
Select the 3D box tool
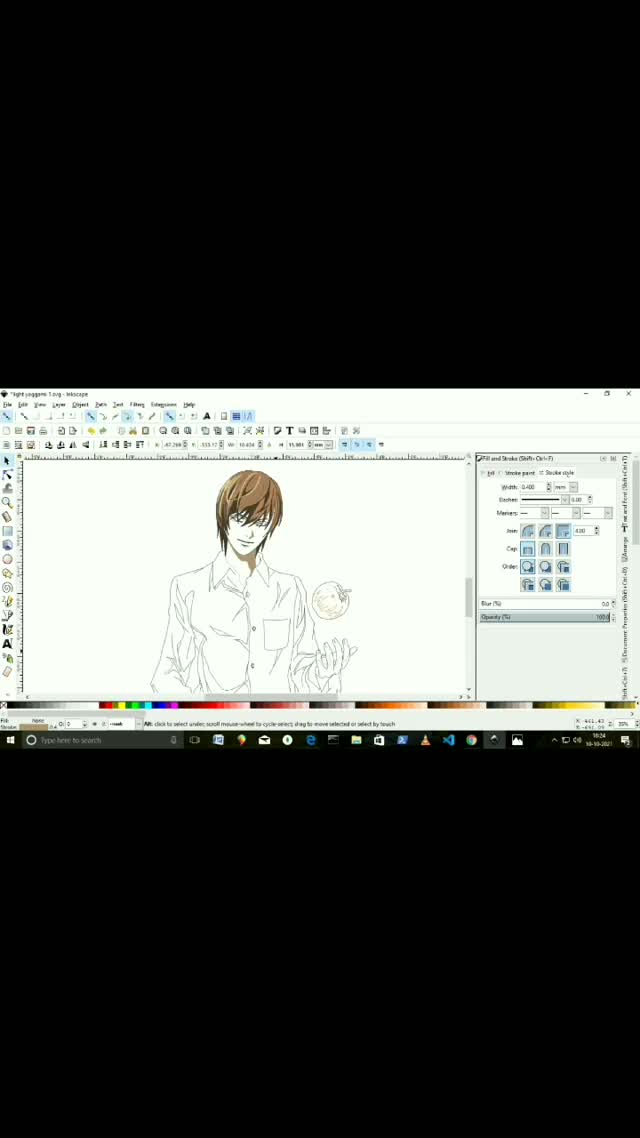click(x=7, y=545)
